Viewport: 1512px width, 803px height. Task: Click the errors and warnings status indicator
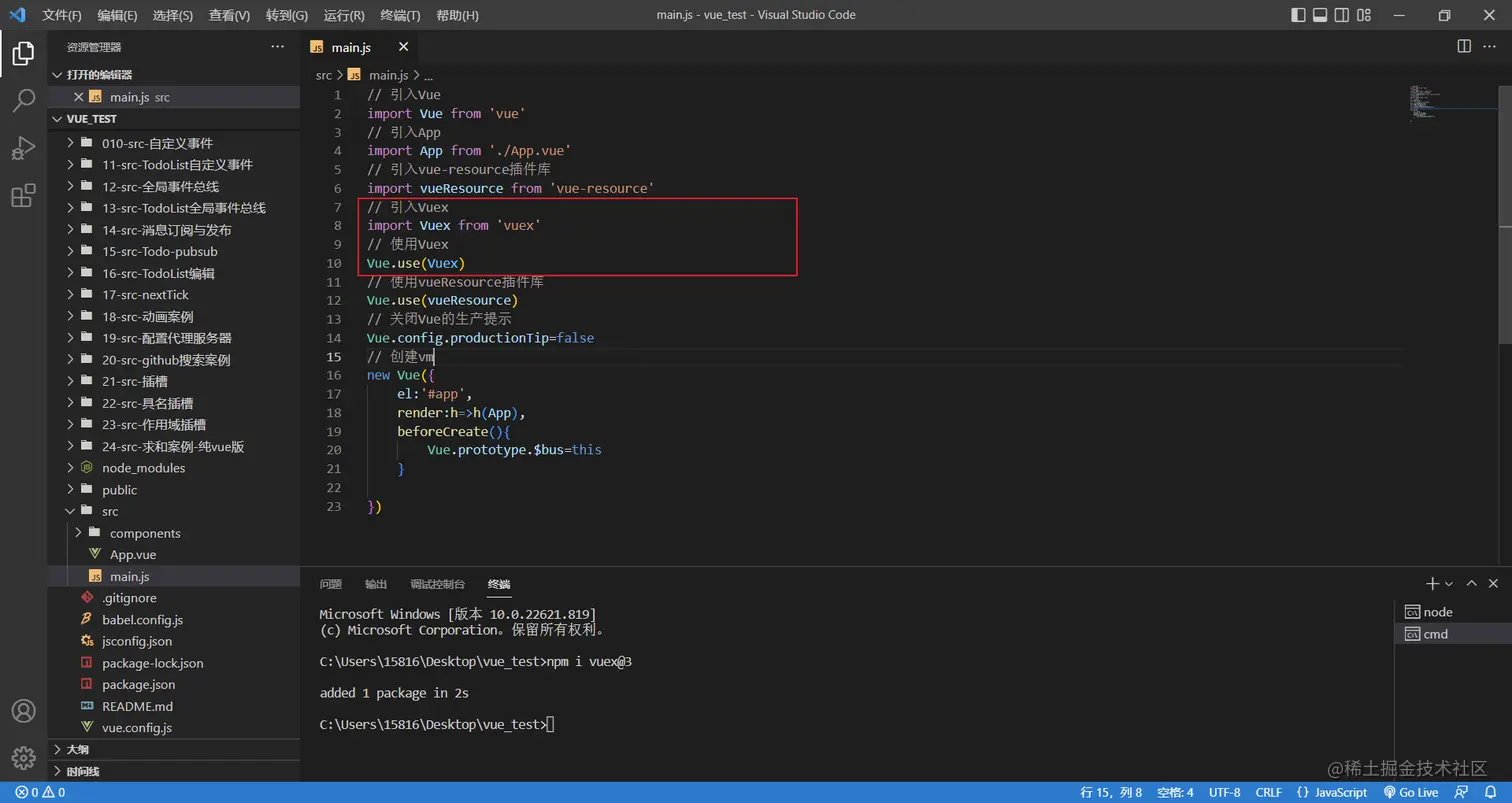pos(40,792)
